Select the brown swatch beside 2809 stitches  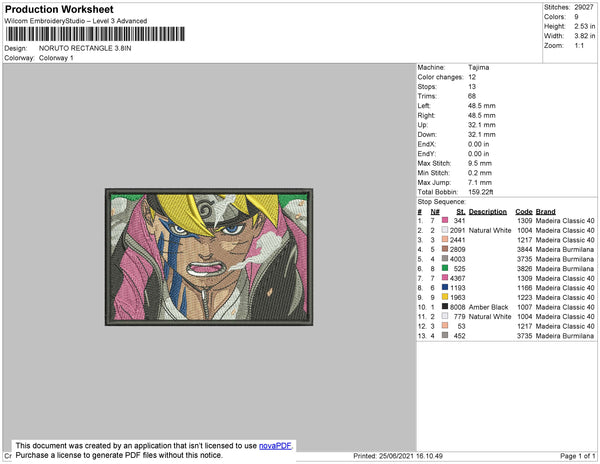tap(445, 249)
